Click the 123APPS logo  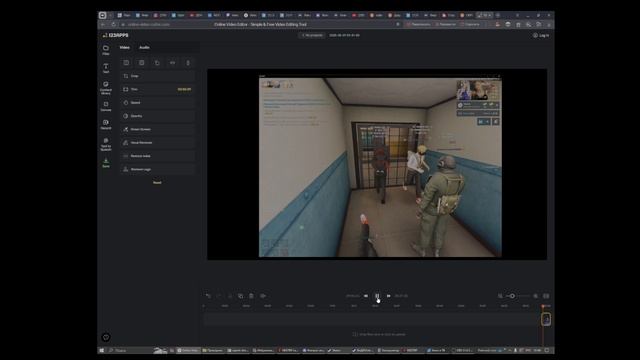[x=116, y=36]
